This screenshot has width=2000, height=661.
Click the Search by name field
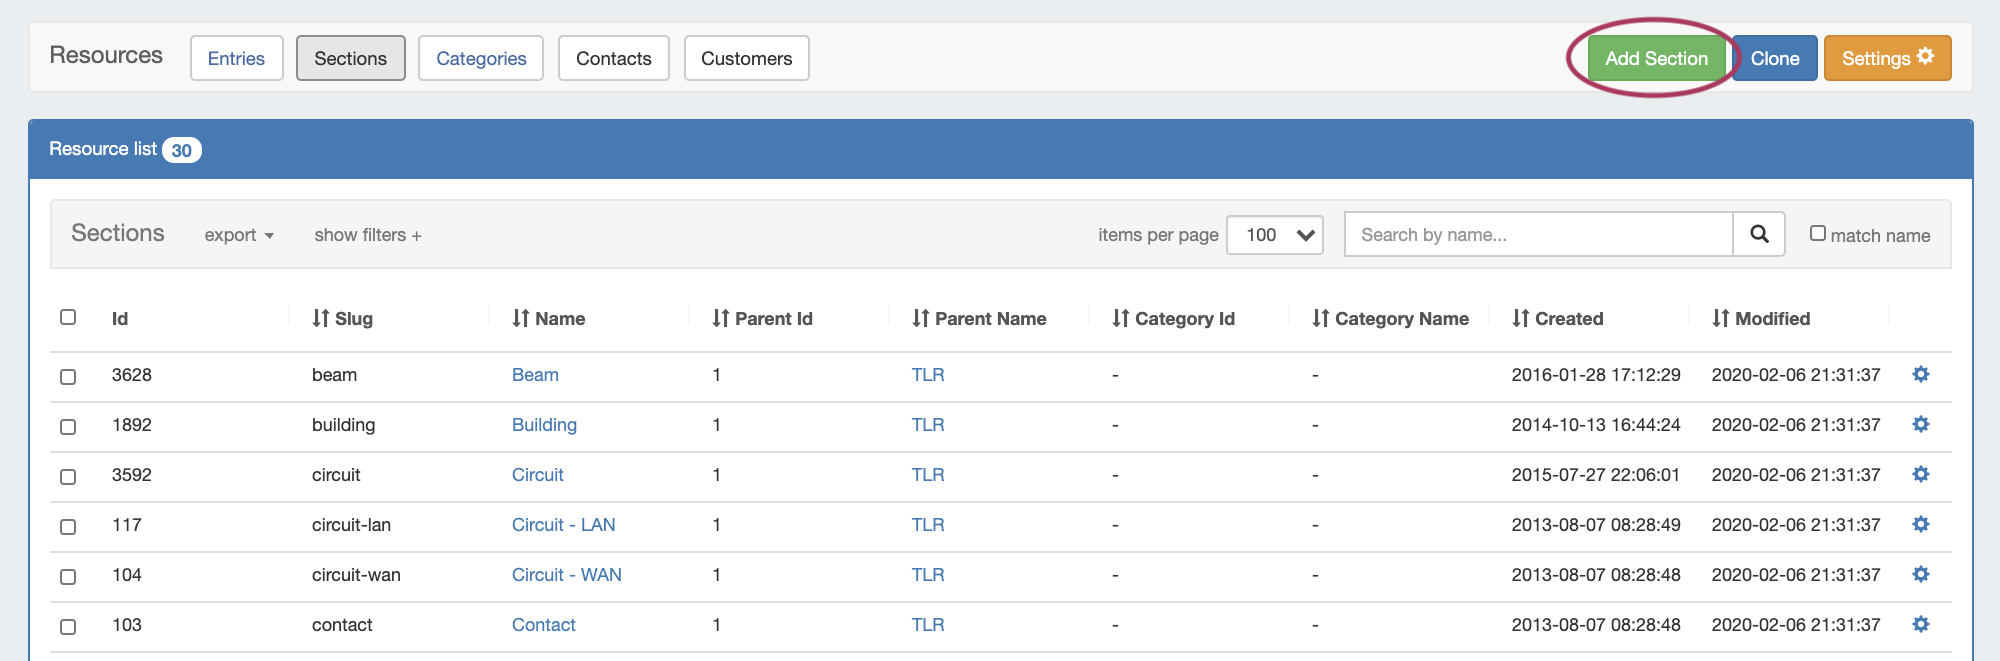1538,235
